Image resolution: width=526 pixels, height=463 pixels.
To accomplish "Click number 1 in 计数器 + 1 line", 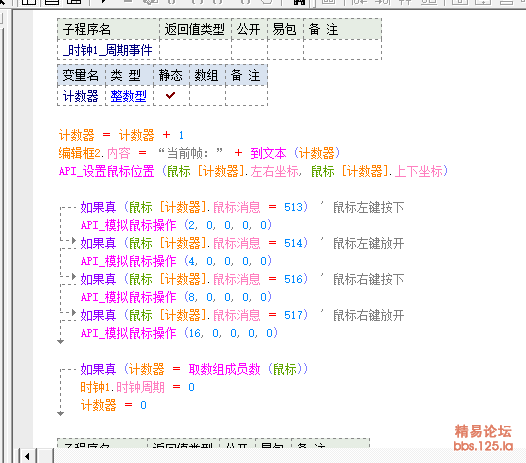I will tap(181, 135).
